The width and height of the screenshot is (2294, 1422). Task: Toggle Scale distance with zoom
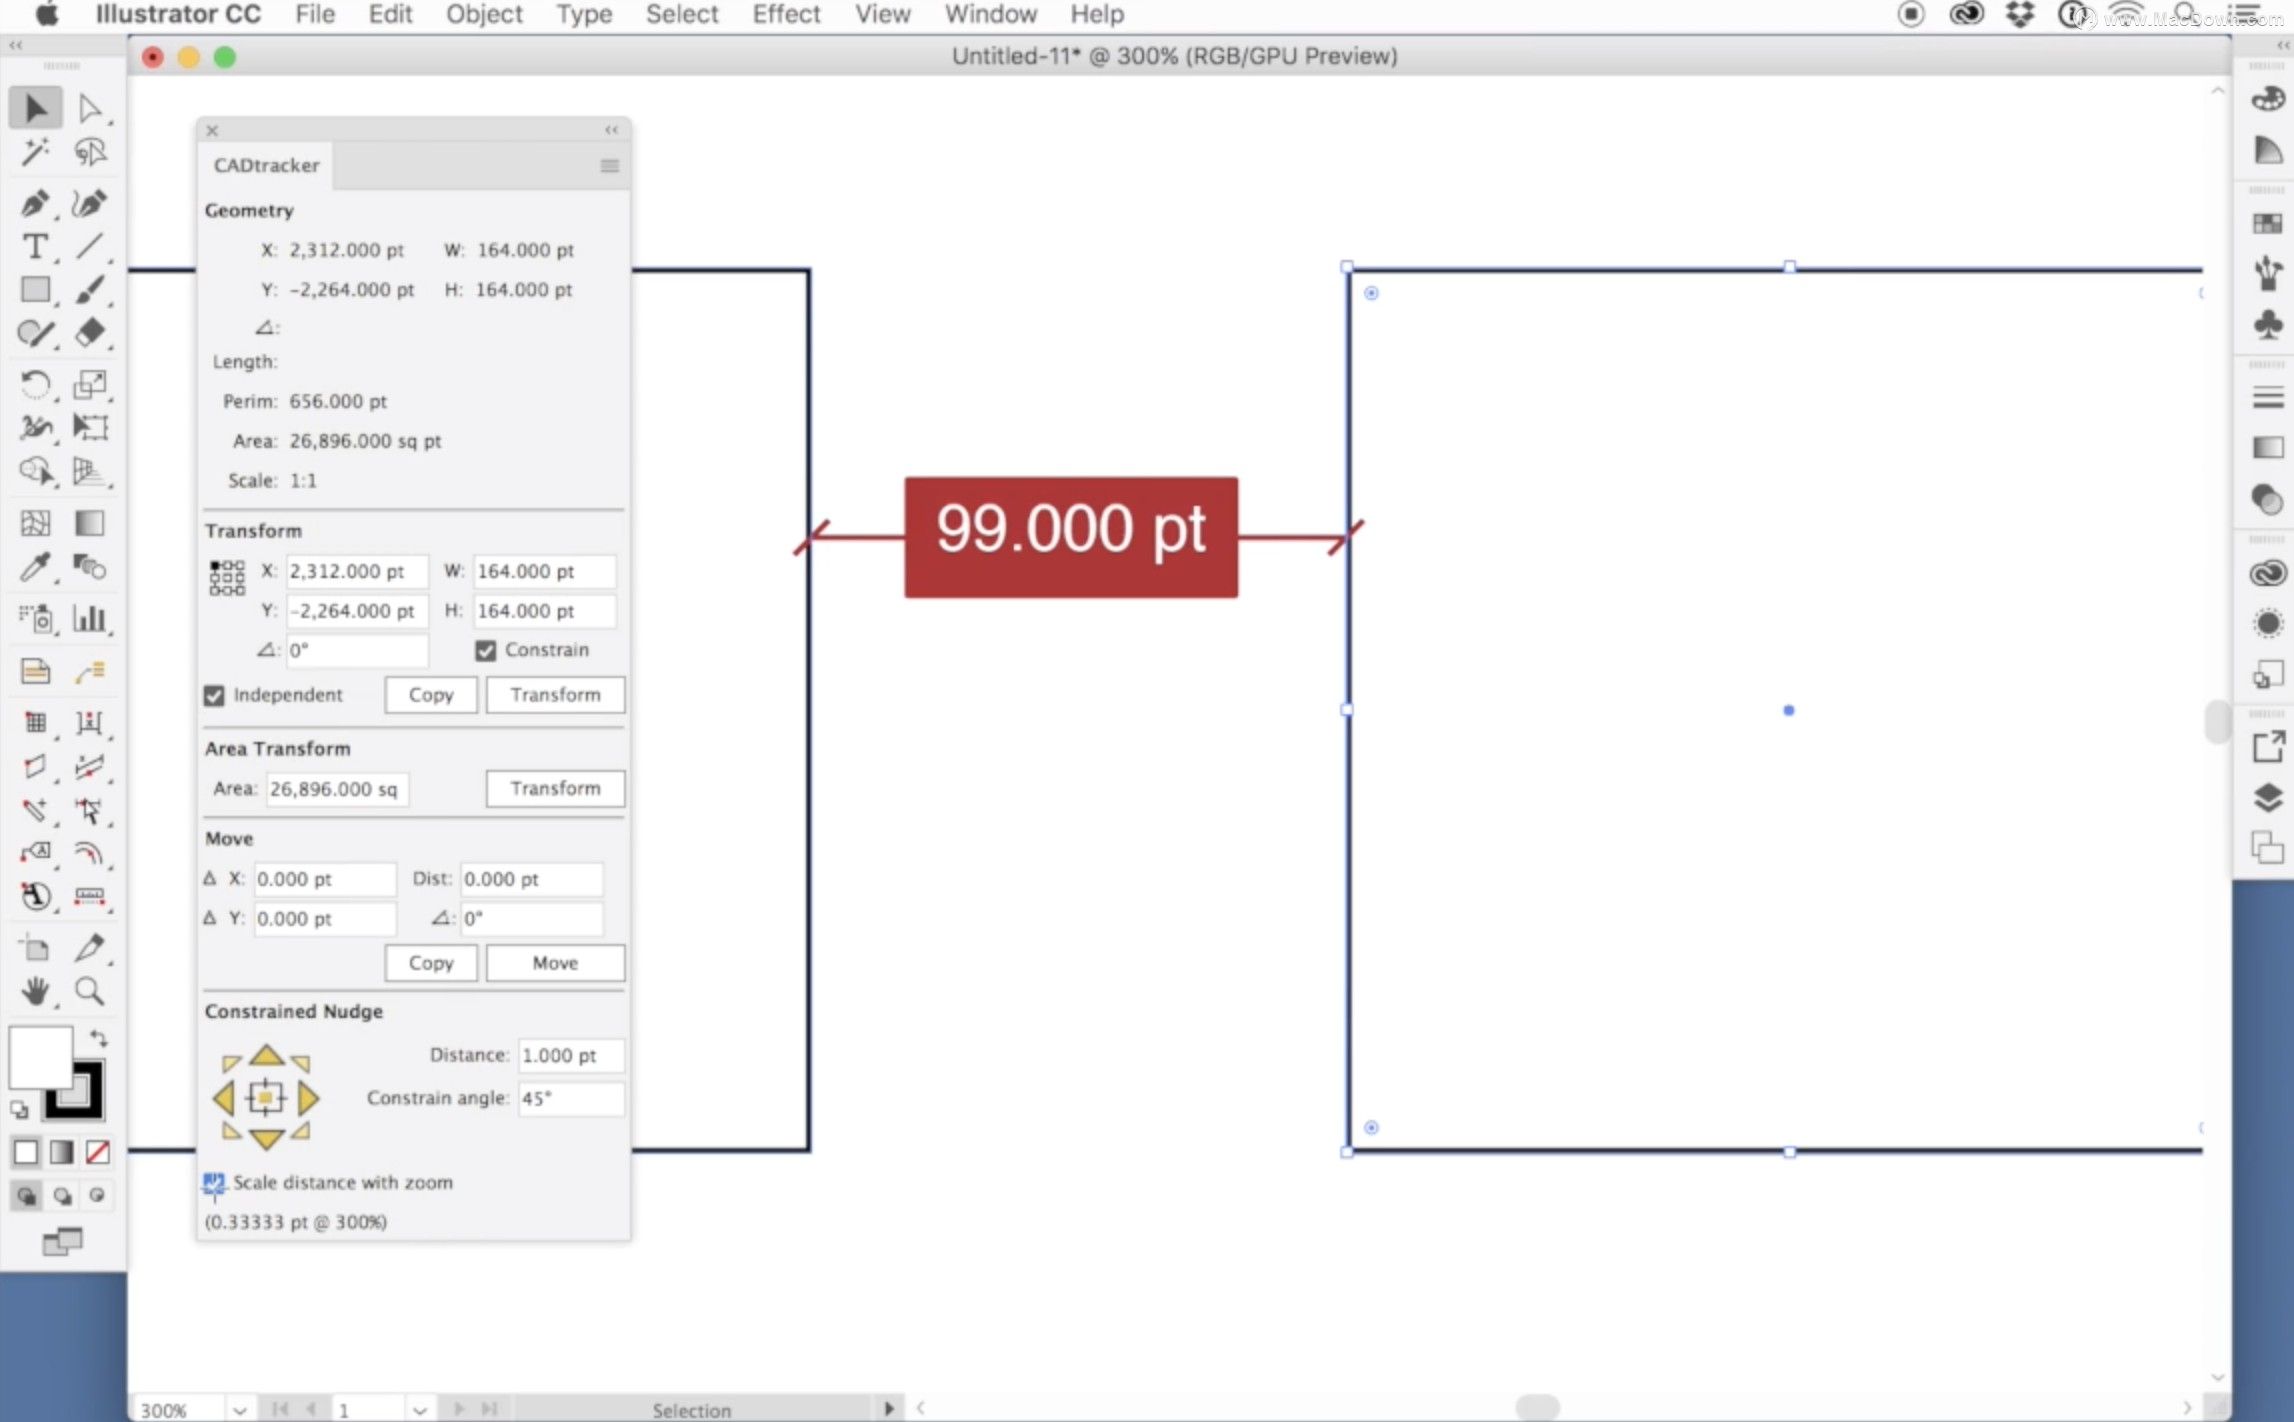tap(214, 1183)
